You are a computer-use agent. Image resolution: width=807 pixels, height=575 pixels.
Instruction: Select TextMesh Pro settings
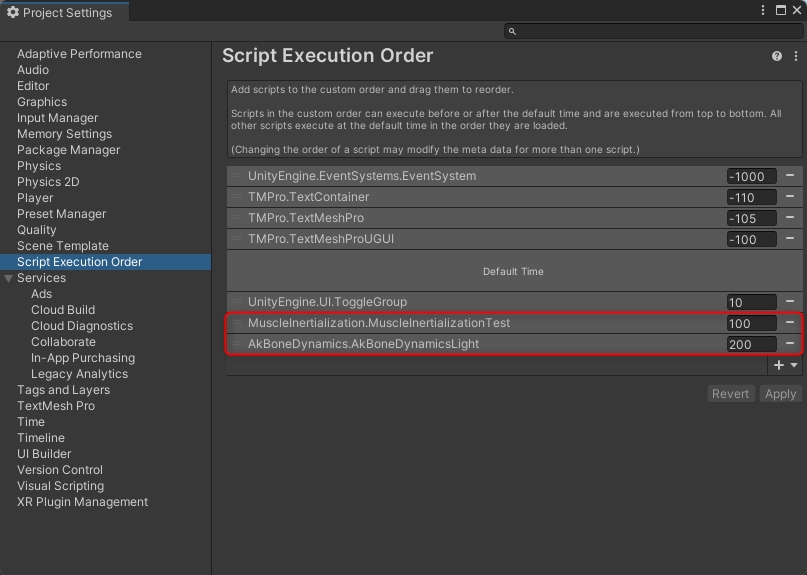pos(56,406)
